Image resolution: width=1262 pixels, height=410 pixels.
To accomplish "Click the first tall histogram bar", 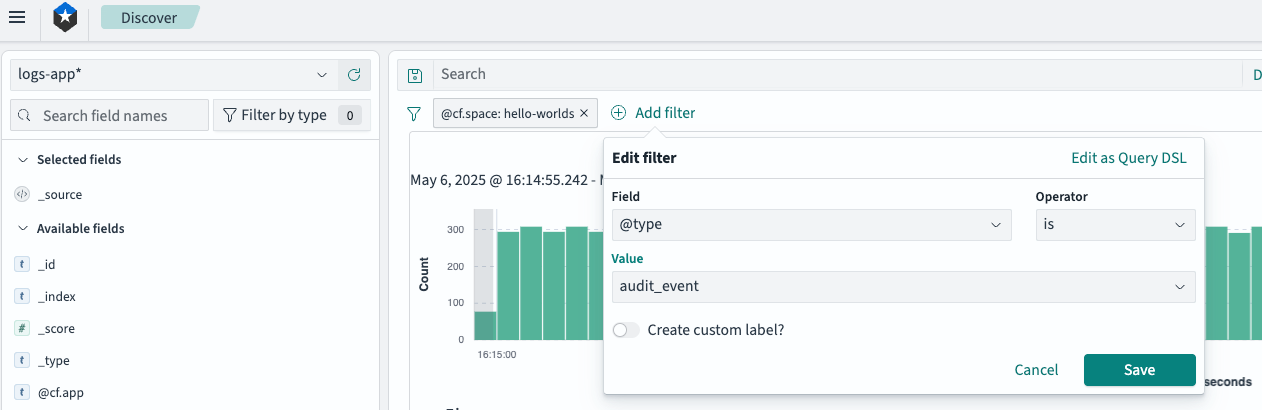I will tap(508, 287).
